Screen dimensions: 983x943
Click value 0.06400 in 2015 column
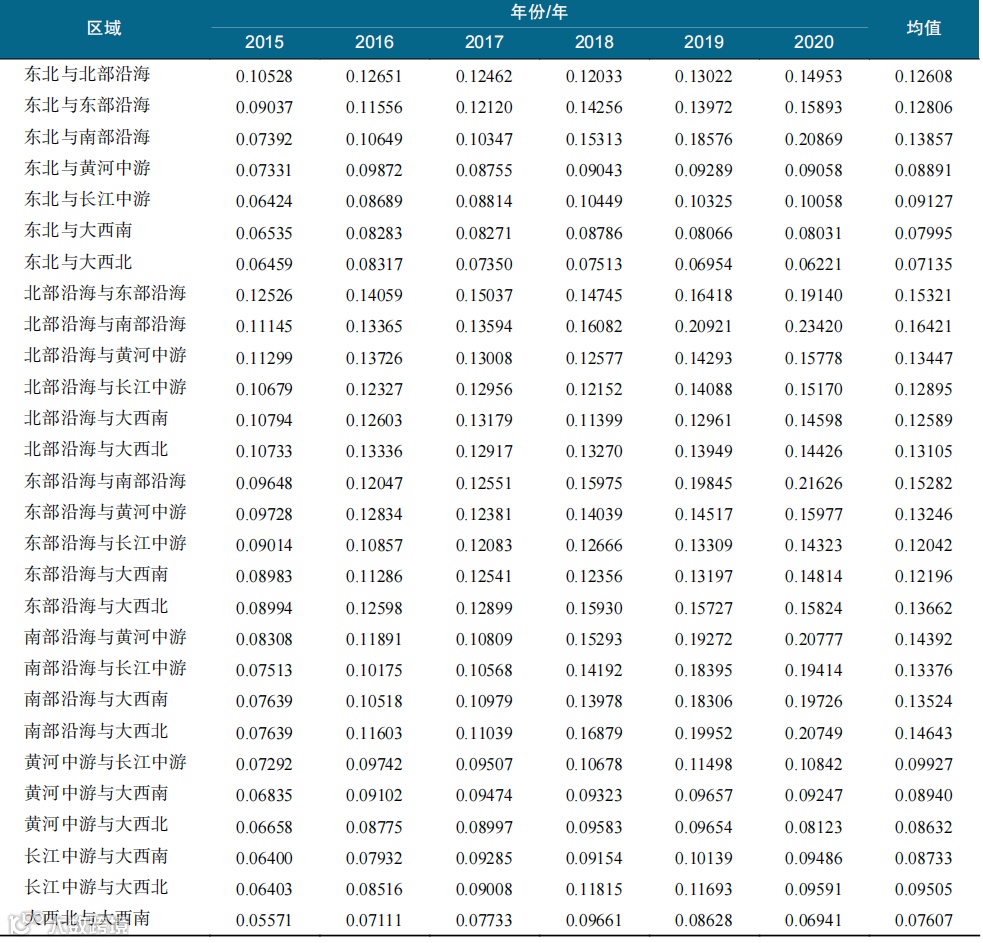pos(264,858)
